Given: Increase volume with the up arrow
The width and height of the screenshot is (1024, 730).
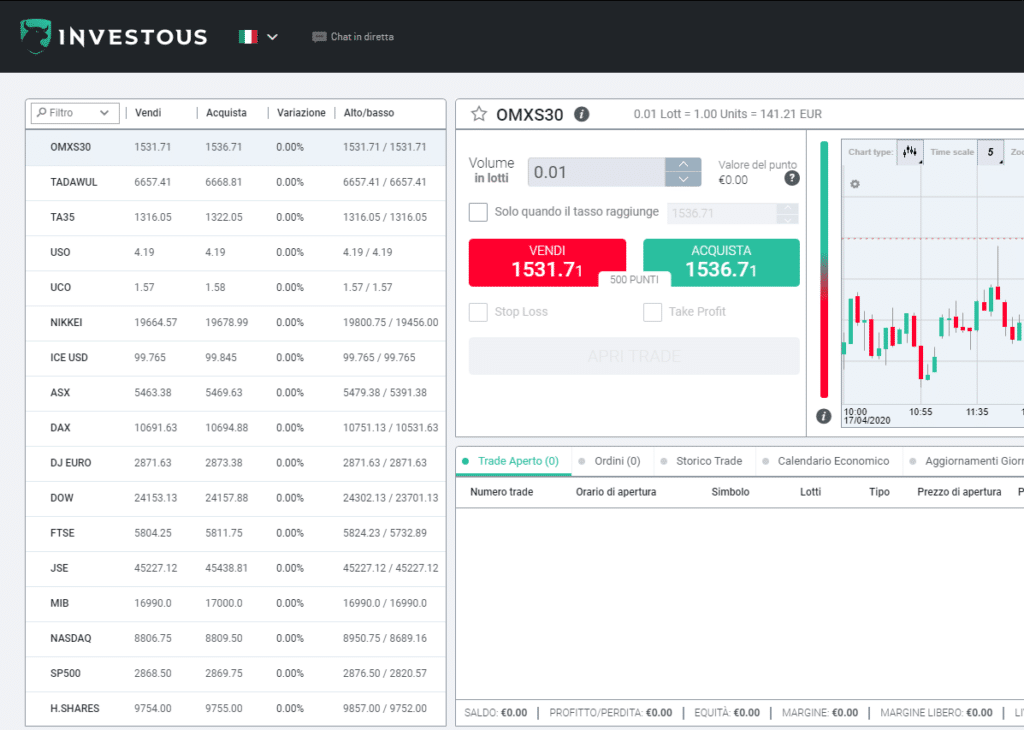Looking at the screenshot, I should tap(683, 165).
